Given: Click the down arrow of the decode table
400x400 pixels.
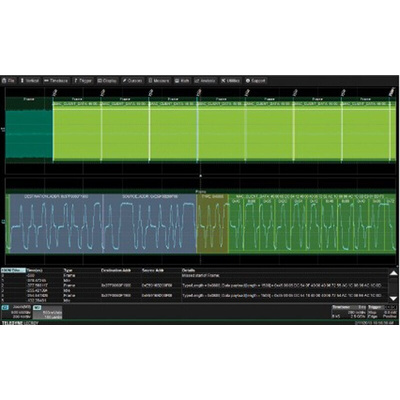Looking at the screenshot, I should [394, 298].
